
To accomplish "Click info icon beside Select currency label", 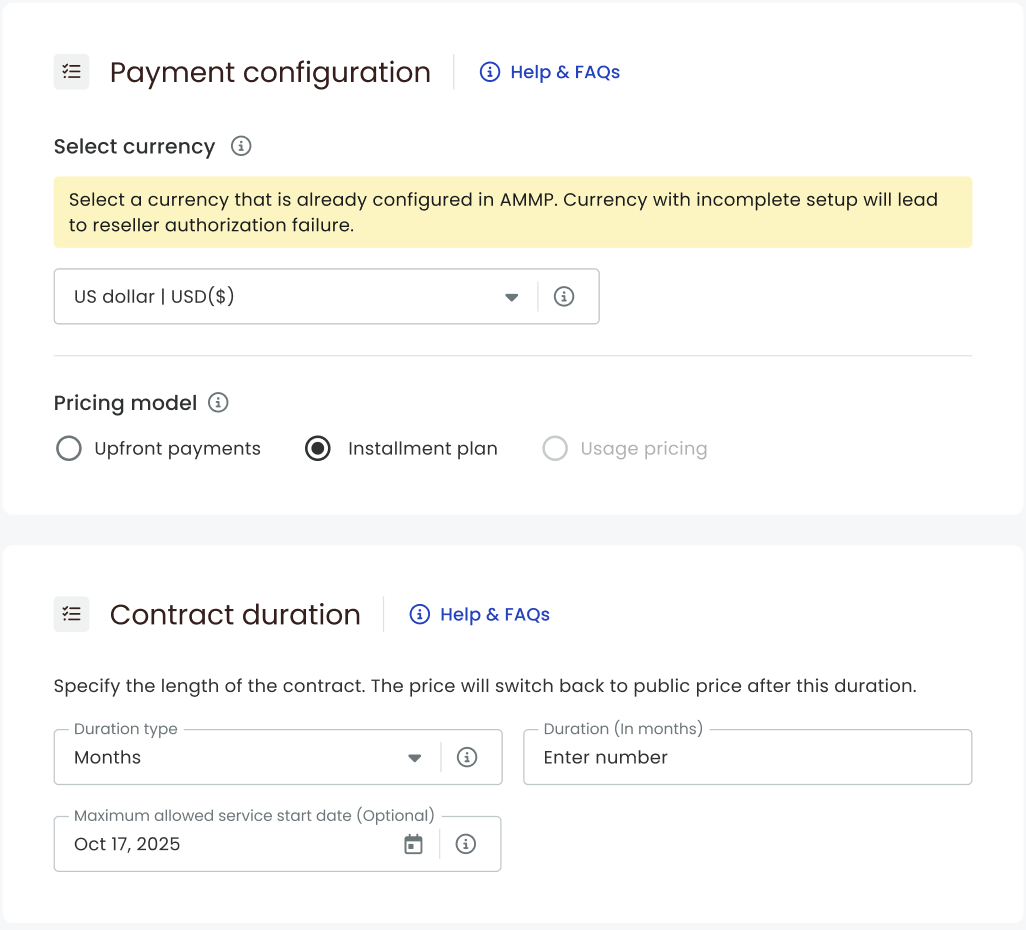I will point(241,146).
